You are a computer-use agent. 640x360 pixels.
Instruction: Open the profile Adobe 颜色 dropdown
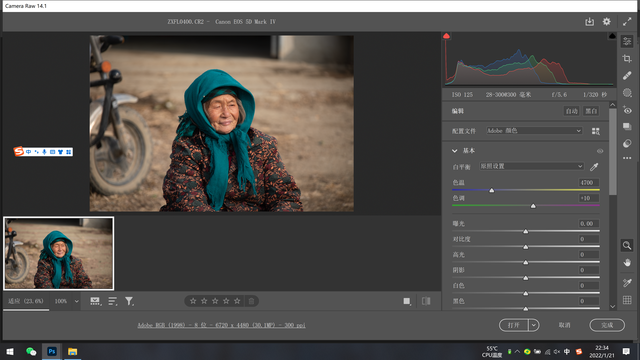534,131
